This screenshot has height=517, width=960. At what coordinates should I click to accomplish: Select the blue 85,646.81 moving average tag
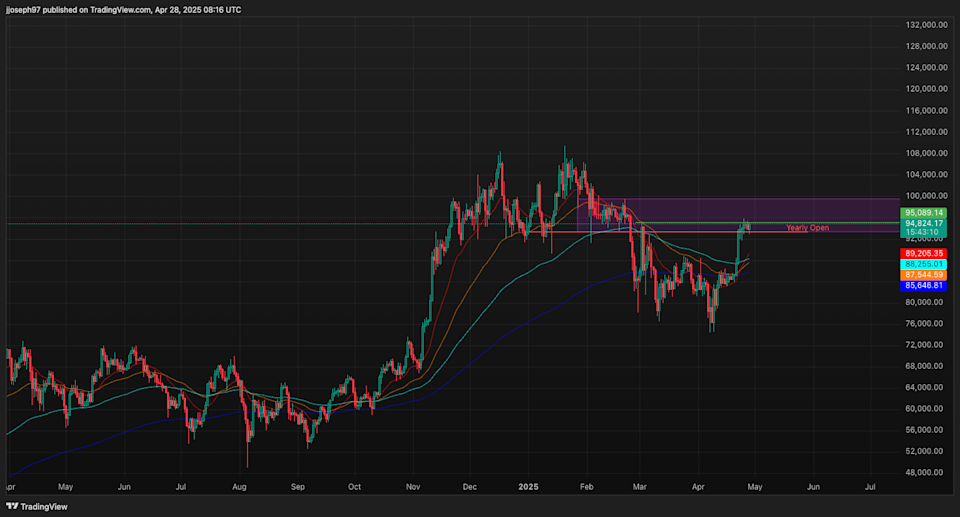click(923, 285)
